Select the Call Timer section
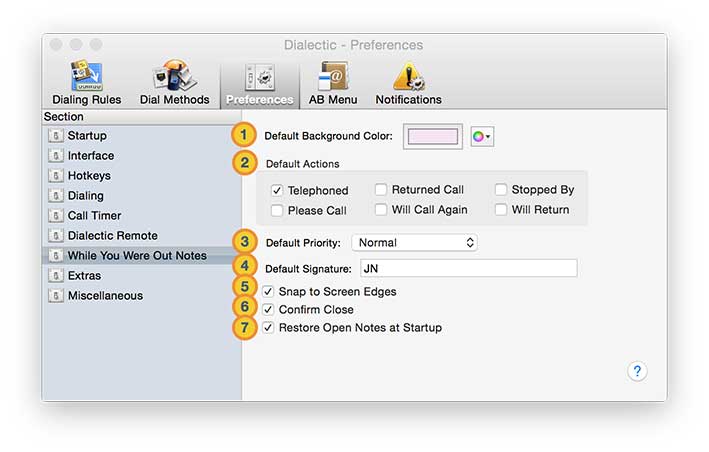This screenshot has height=452, width=709. [142, 216]
